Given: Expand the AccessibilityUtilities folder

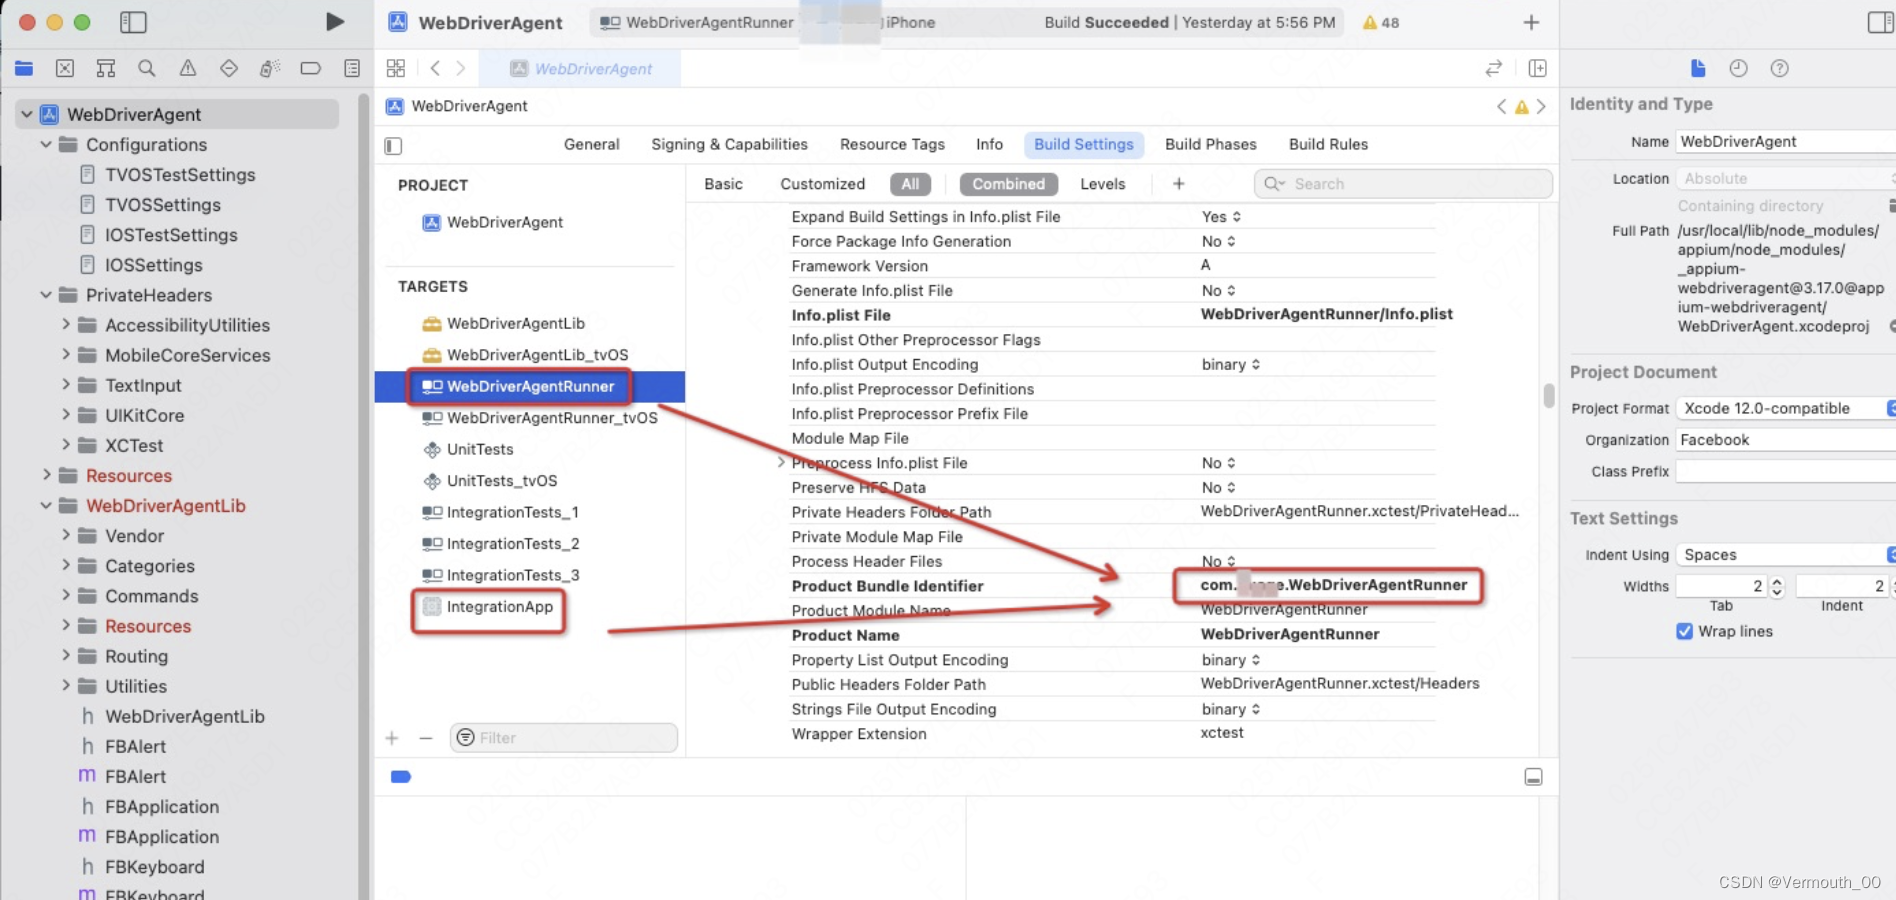Looking at the screenshot, I should (x=66, y=324).
